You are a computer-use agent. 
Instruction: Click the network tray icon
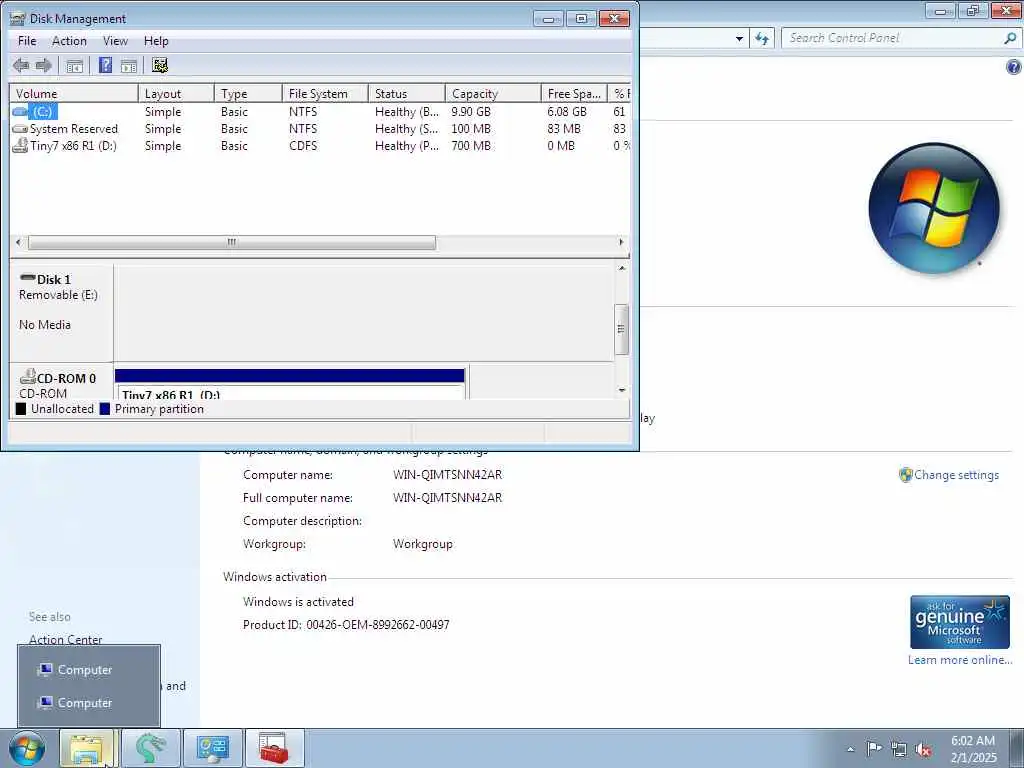coord(899,749)
